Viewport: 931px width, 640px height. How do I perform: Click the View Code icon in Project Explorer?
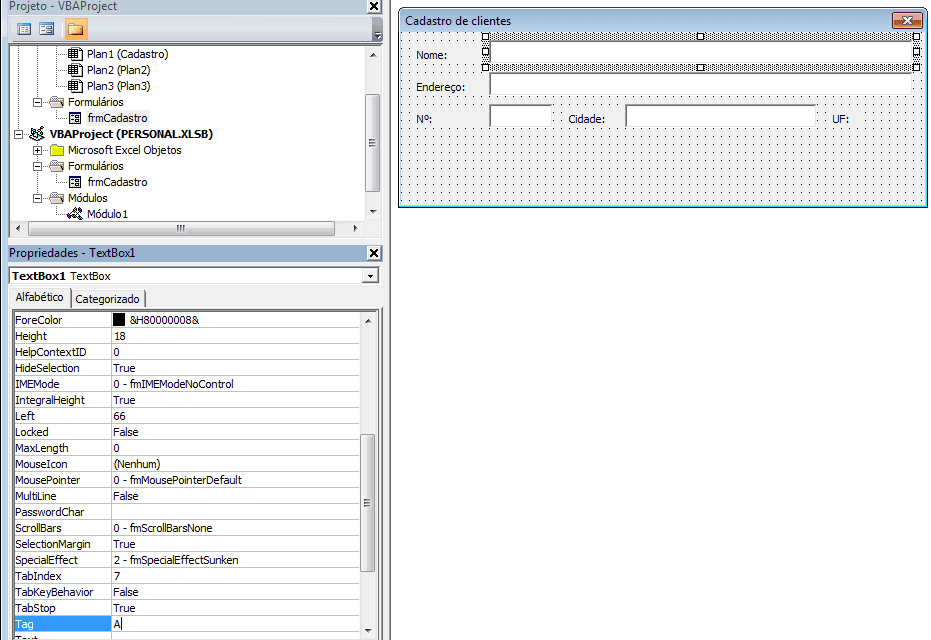pyautogui.click(x=22, y=28)
